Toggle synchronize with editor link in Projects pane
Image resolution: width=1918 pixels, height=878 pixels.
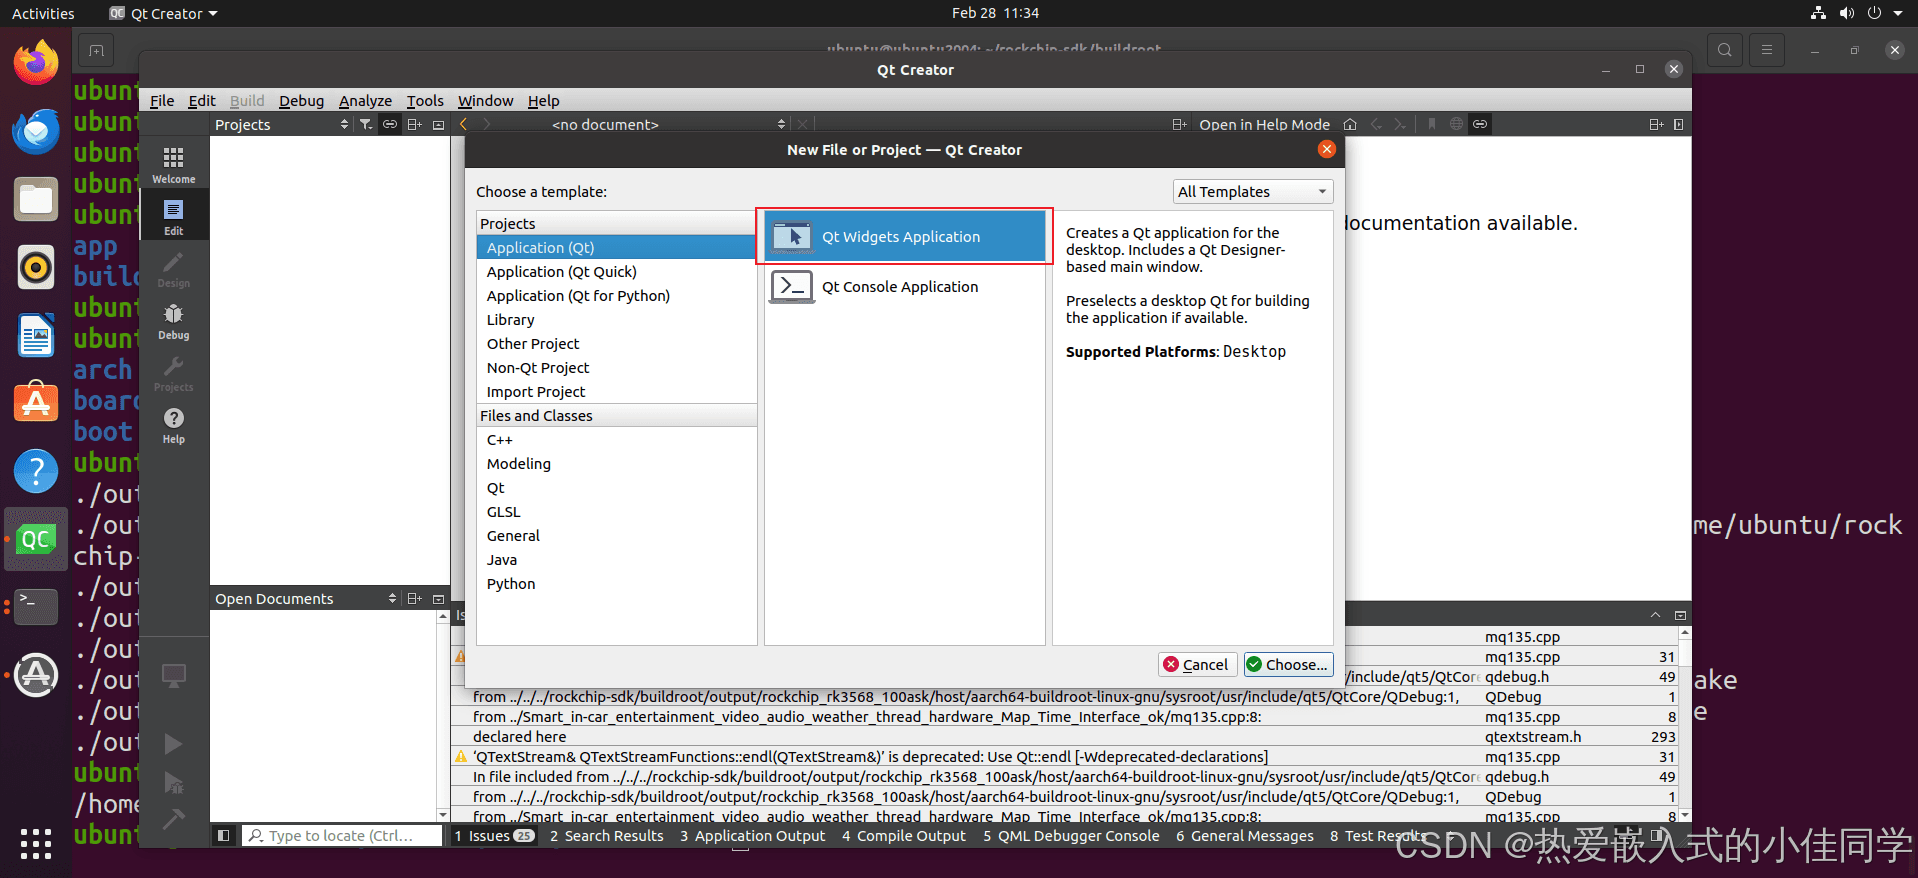pos(390,124)
